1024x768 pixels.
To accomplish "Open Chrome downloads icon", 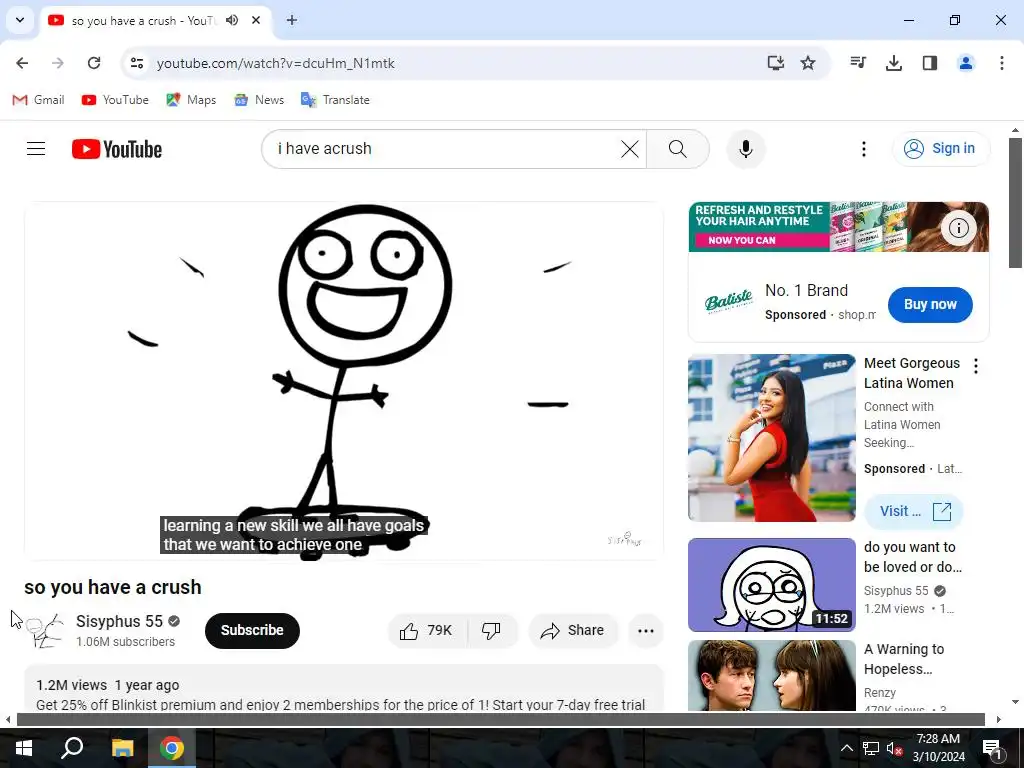I will (x=893, y=63).
